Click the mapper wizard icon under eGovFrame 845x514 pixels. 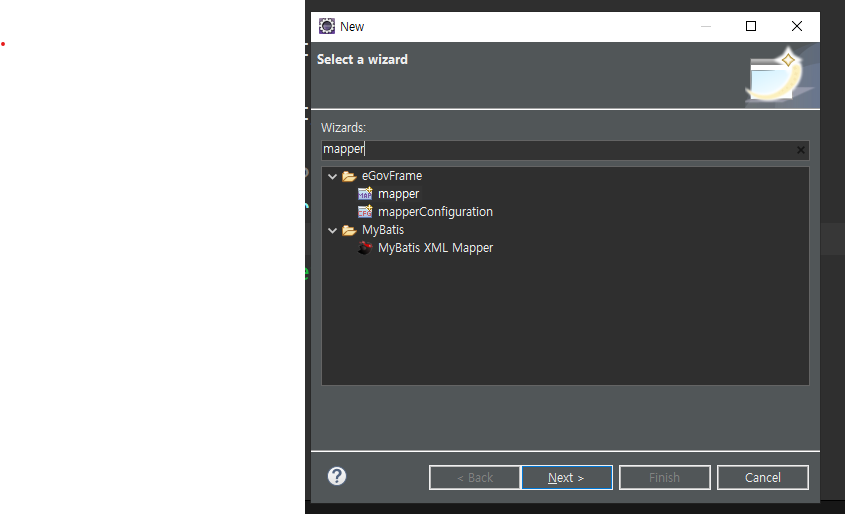click(365, 193)
